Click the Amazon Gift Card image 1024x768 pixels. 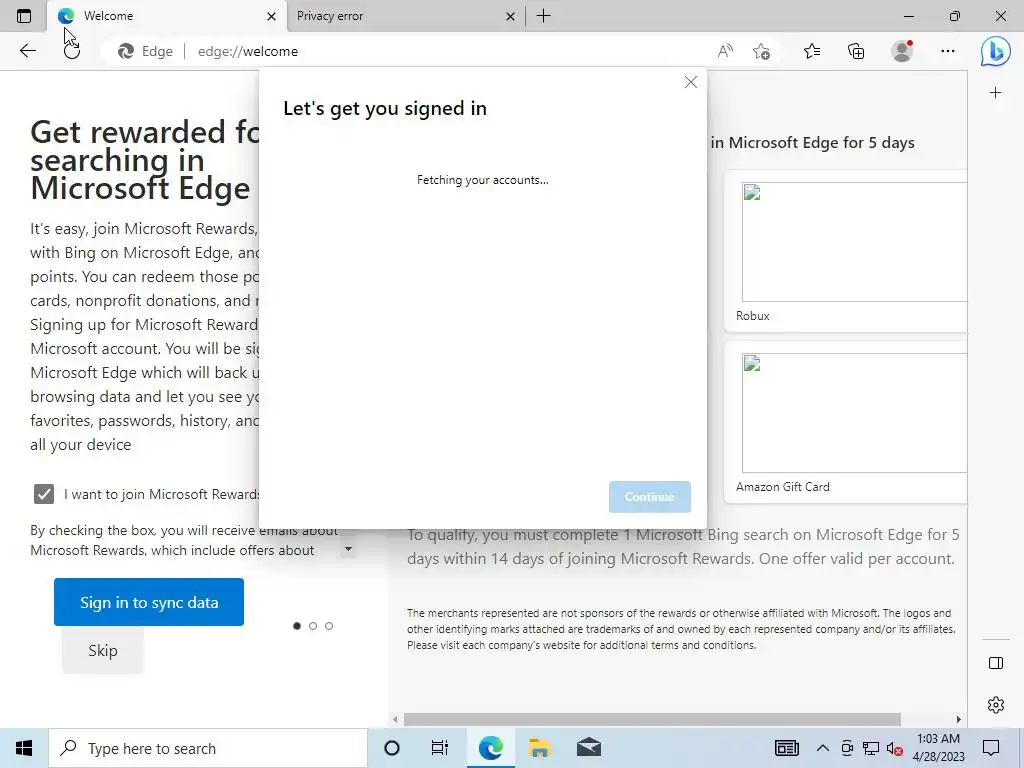[x=854, y=413]
